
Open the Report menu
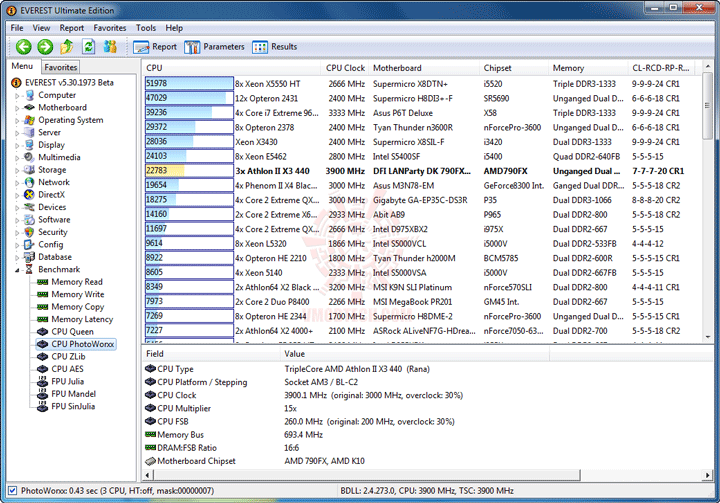coord(72,28)
